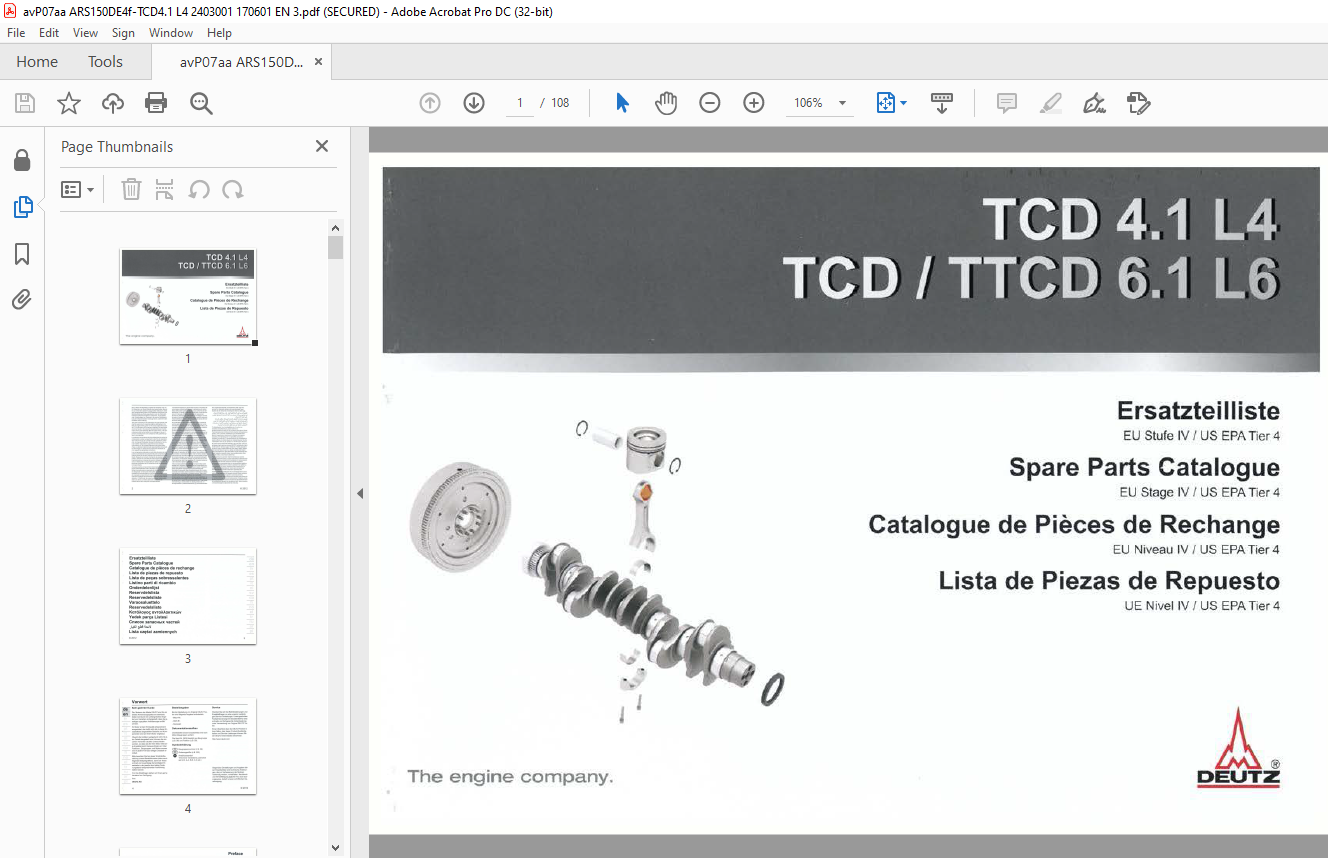
Task: Open the File menu
Action: [16, 33]
